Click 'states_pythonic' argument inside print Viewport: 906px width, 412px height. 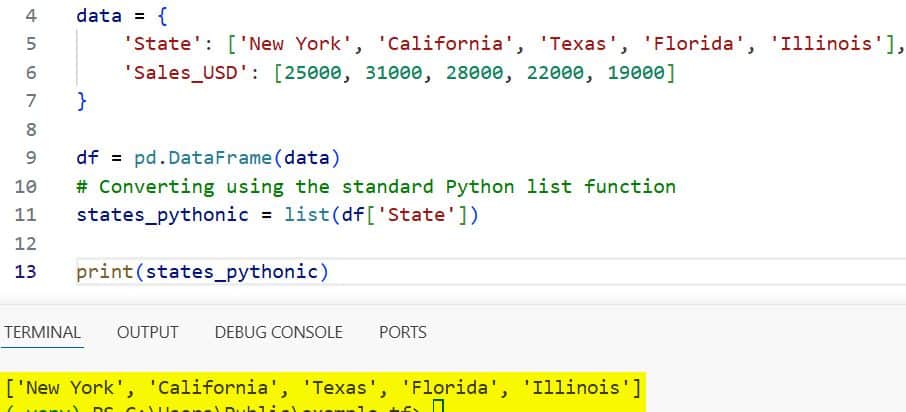tap(232, 272)
